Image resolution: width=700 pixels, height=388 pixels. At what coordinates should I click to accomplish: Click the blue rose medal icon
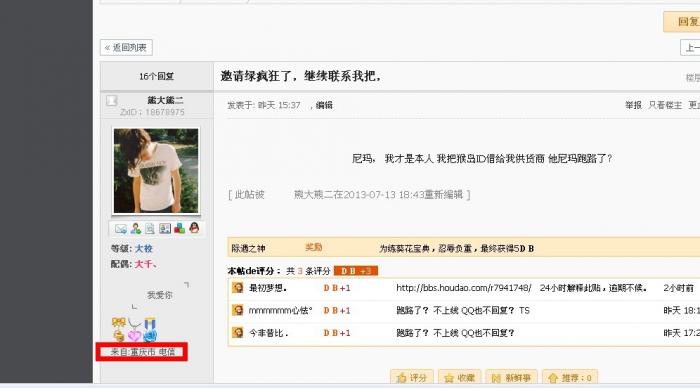[x=150, y=335]
